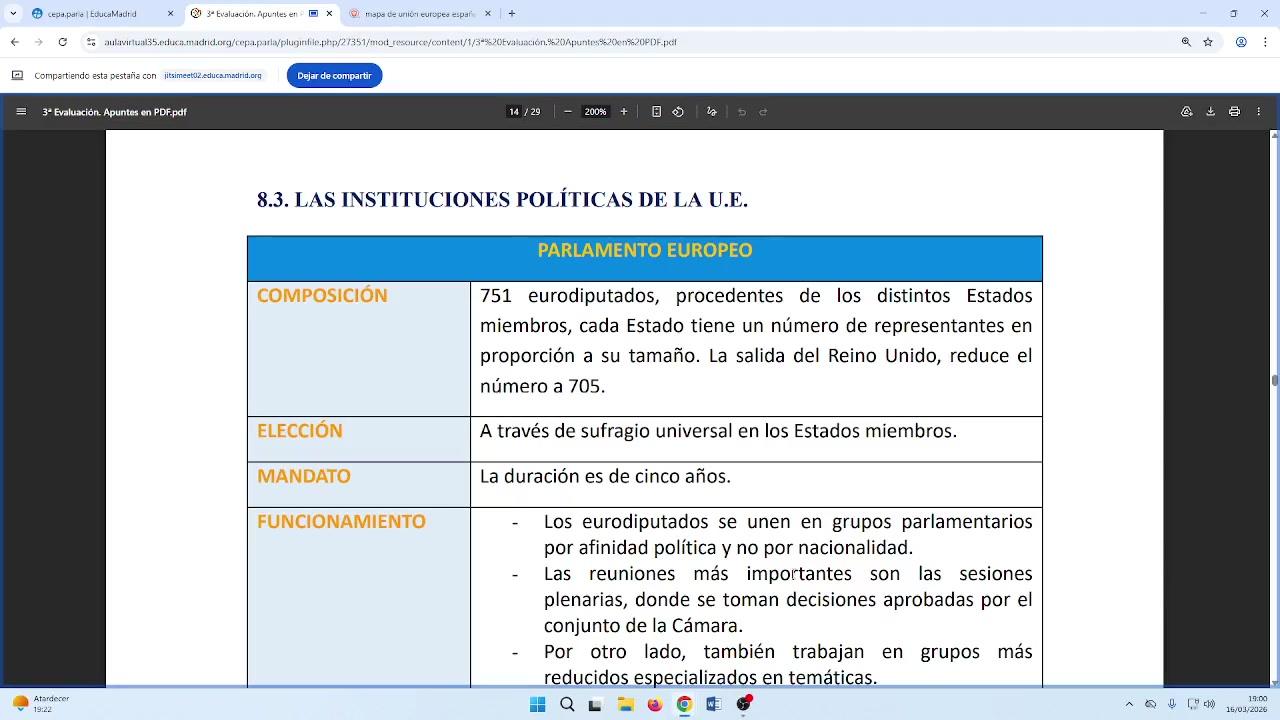Viewport: 1280px width, 720px height.
Task: View site information icon in address bar
Action: click(x=91, y=42)
